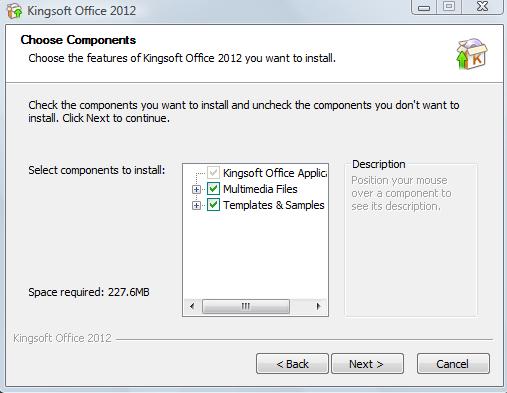
Task: Uncheck the Templates & Samples checkbox
Action: coord(213,205)
